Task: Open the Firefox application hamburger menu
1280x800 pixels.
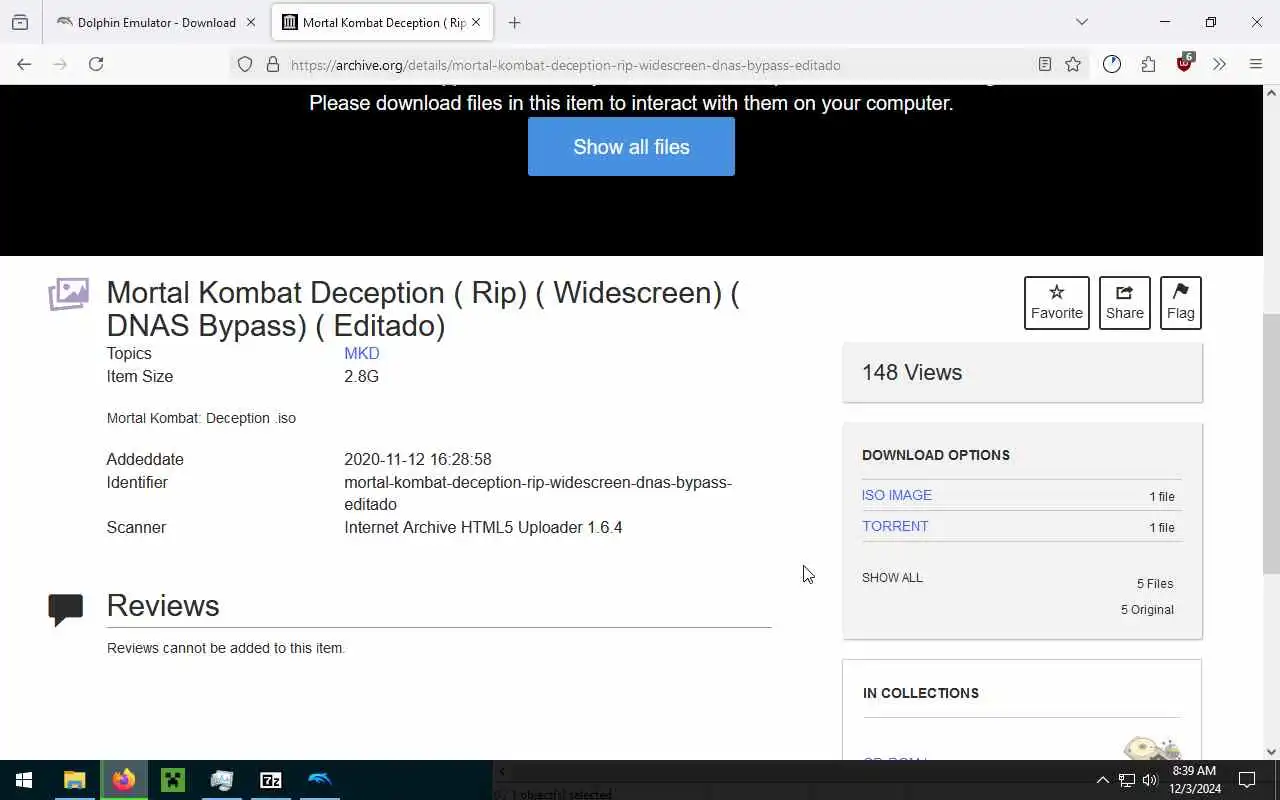Action: (x=1256, y=64)
